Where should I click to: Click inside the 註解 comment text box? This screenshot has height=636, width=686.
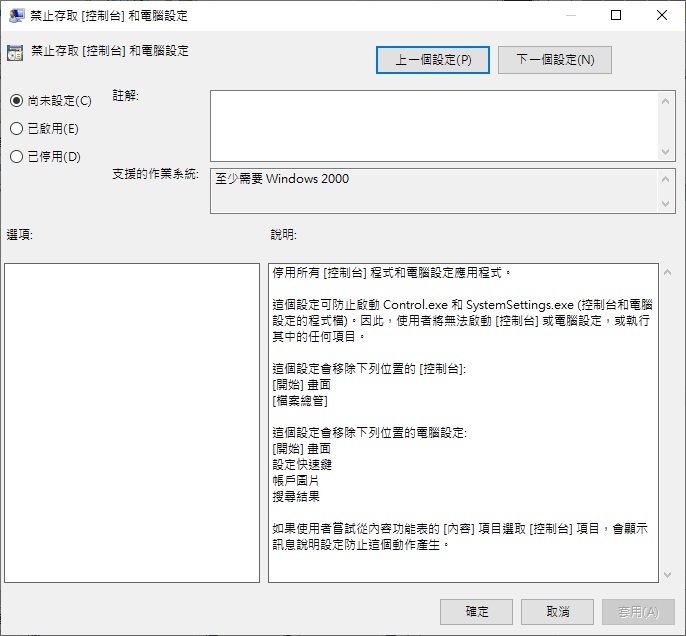click(x=433, y=126)
